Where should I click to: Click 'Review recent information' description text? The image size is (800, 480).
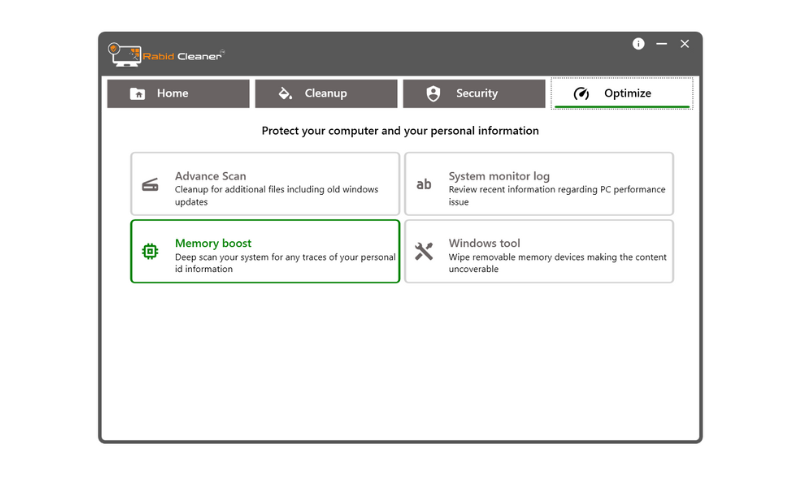pyautogui.click(x=557, y=195)
